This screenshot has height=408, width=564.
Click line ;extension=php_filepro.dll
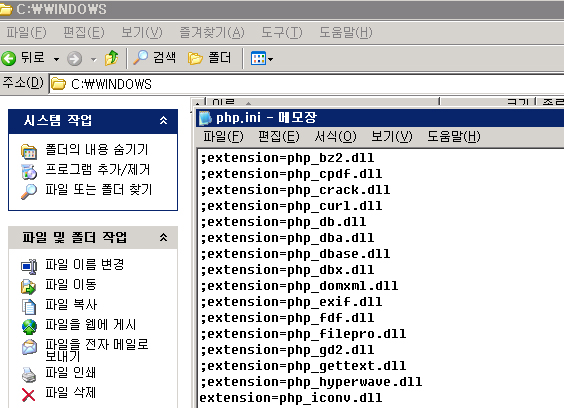pos(303,334)
